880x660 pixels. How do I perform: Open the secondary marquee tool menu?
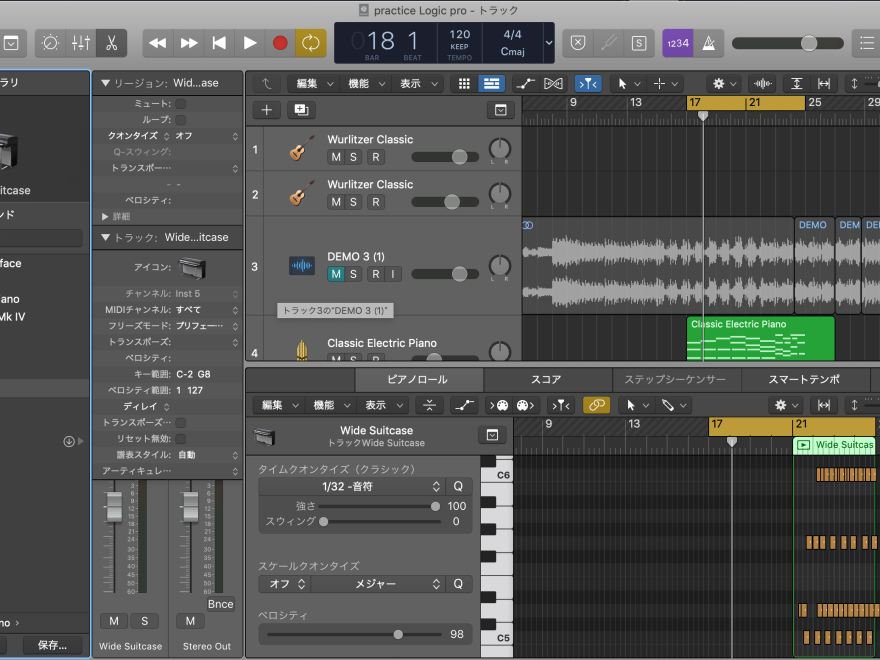tap(666, 84)
